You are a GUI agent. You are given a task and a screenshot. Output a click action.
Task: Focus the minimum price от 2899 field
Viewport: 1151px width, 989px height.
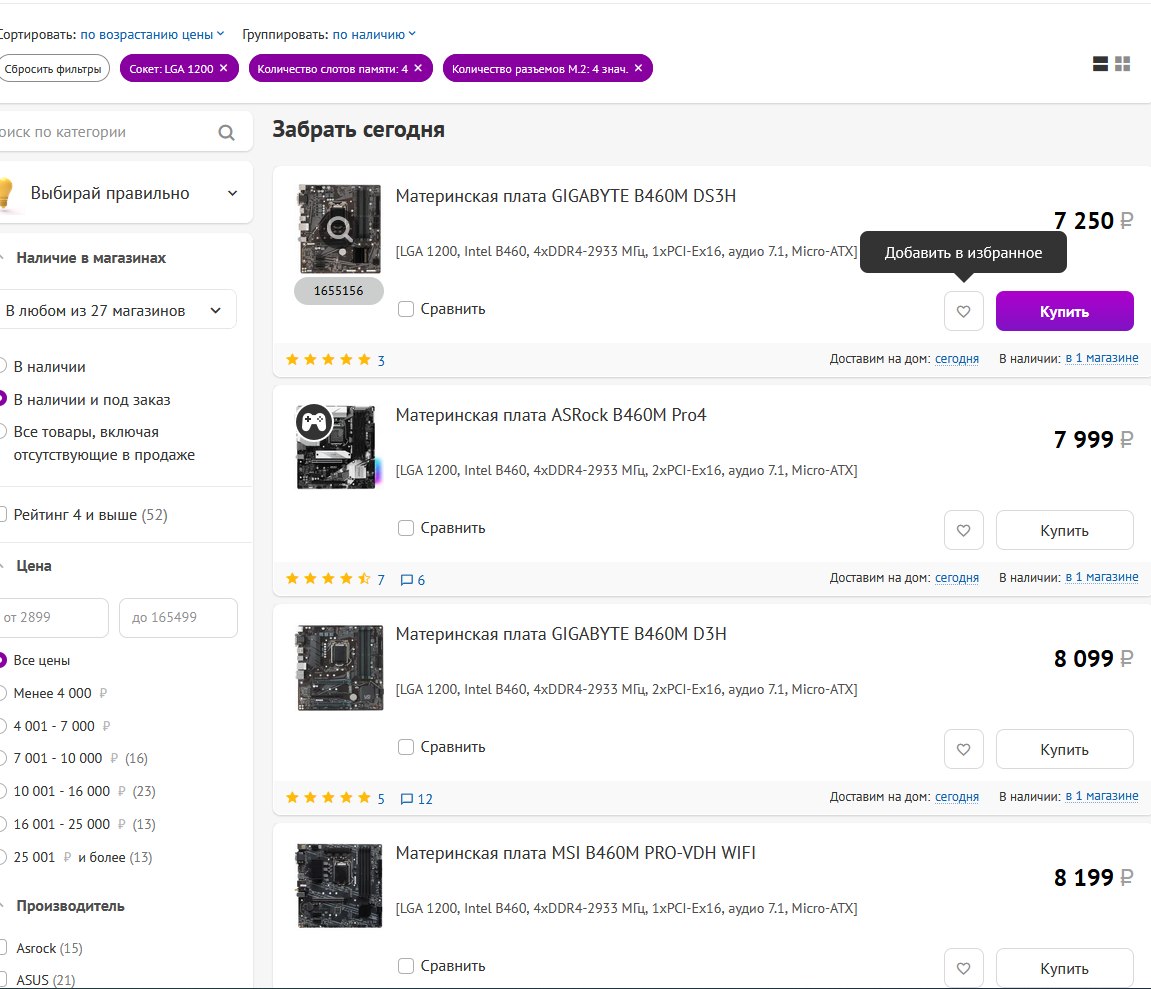tap(54, 617)
